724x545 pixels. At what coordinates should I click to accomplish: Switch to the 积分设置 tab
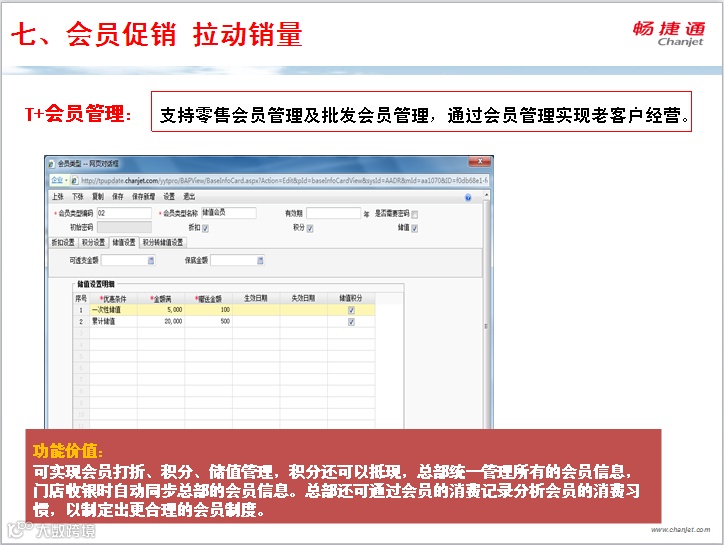94,242
